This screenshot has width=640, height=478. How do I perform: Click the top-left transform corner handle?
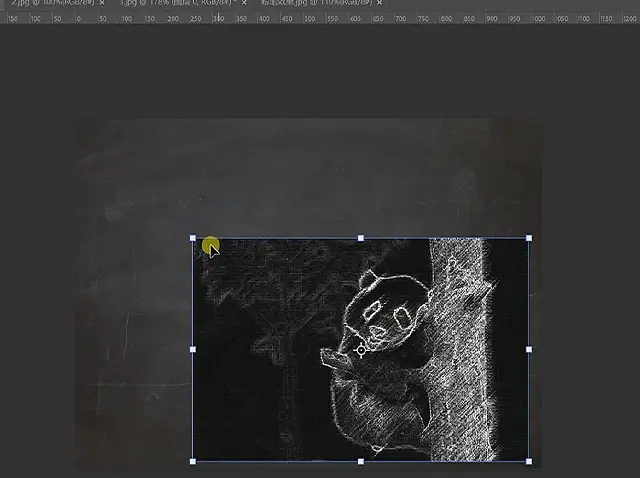tap(193, 238)
